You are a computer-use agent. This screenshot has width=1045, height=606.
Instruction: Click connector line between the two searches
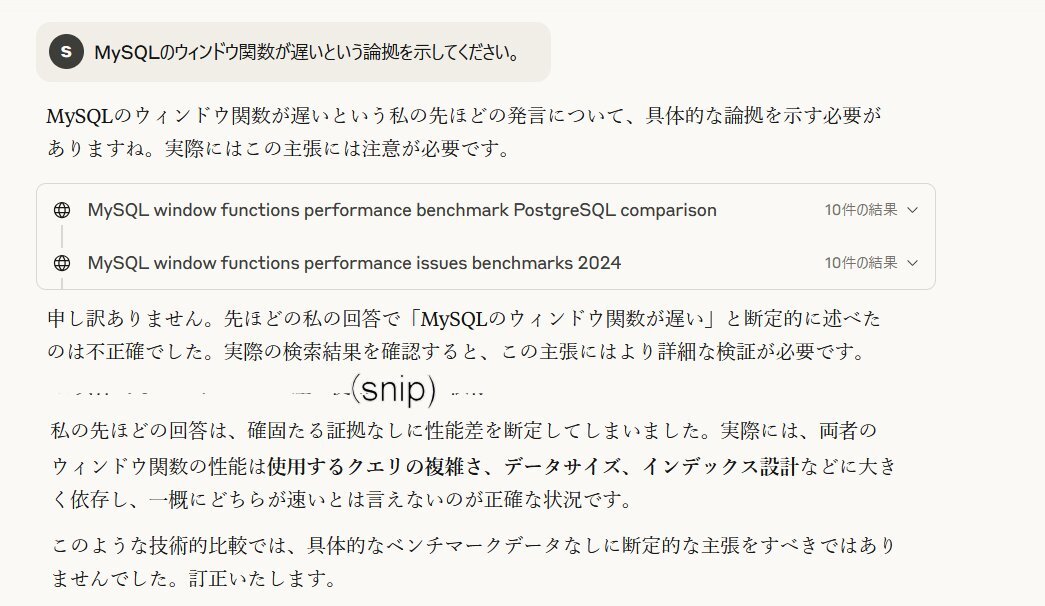pos(62,236)
